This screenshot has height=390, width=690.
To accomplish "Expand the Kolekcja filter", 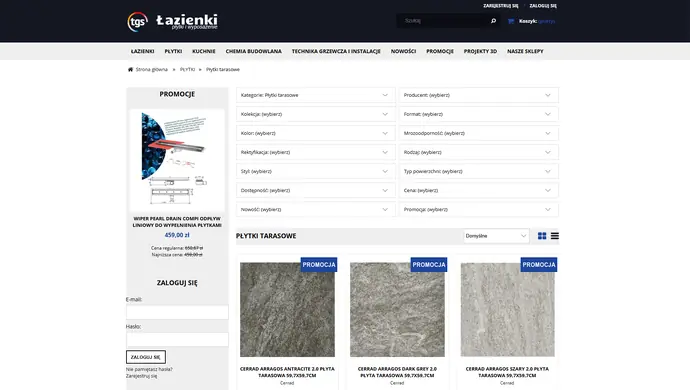I will (315, 114).
